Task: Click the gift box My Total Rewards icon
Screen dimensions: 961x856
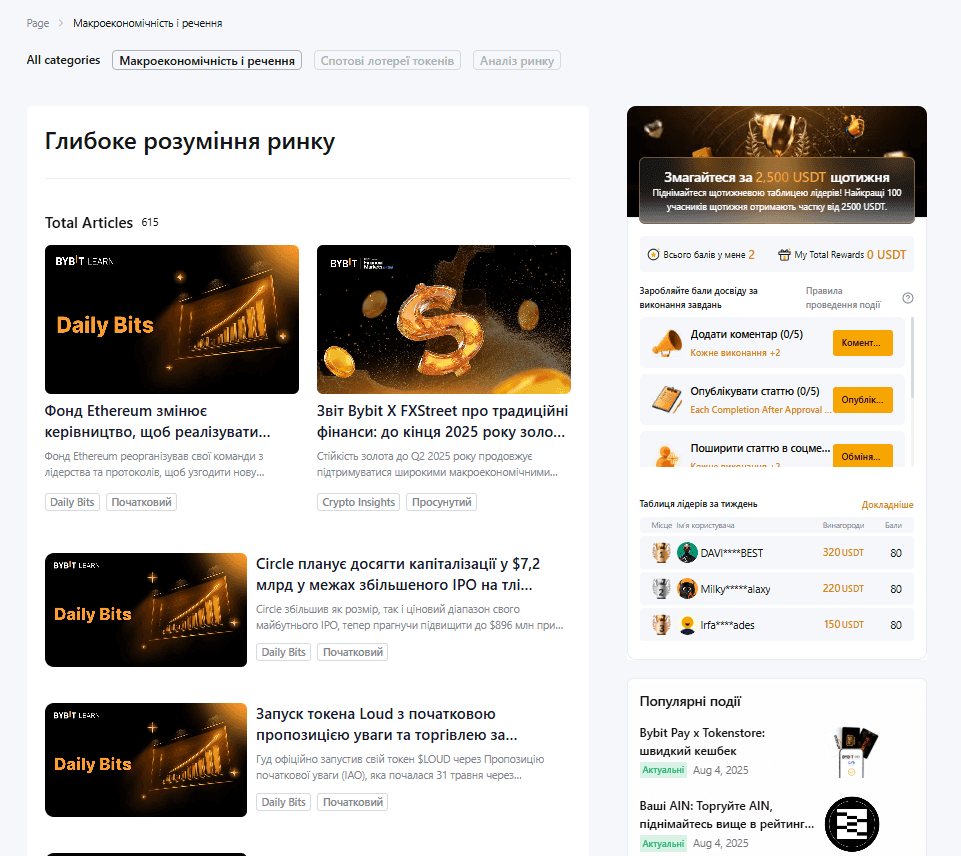Action: (784, 254)
